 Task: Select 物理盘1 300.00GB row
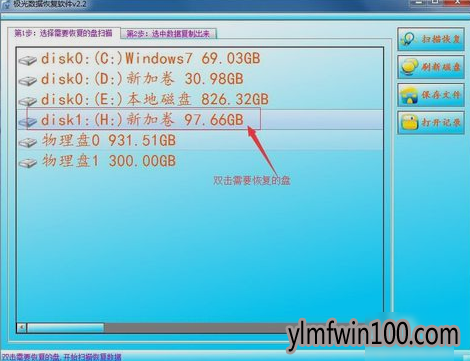click(200, 161)
